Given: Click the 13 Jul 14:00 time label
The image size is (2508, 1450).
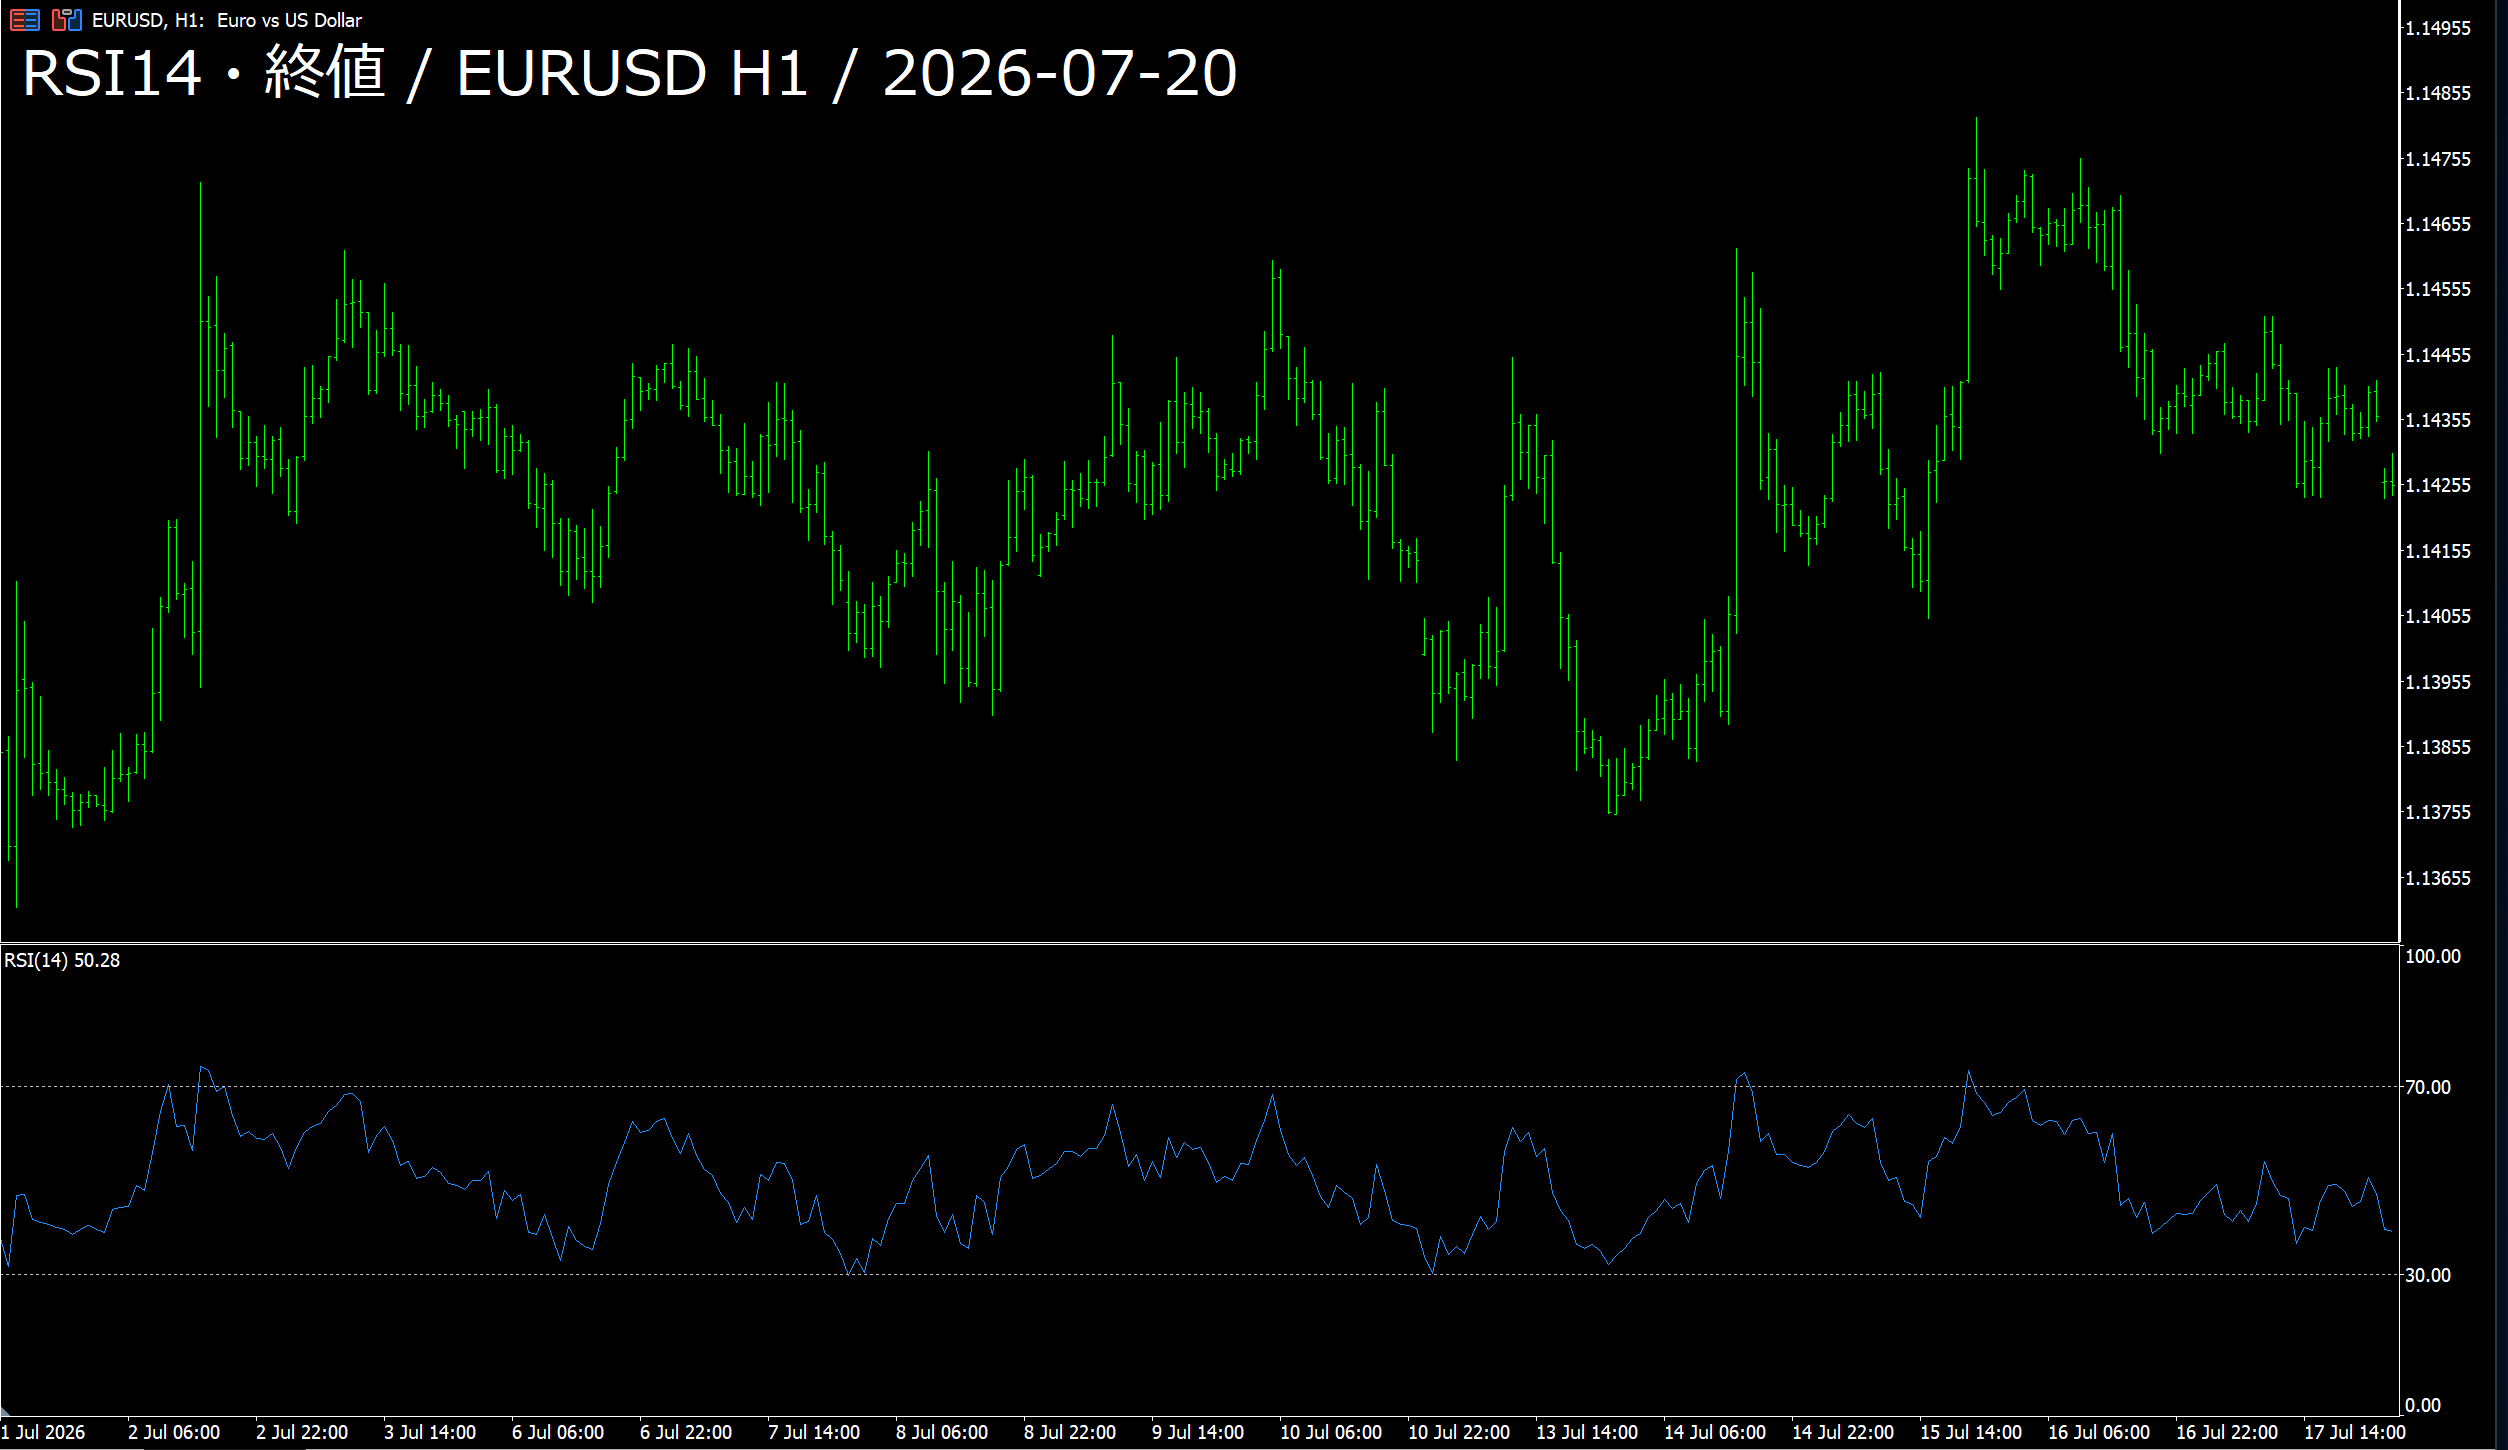Looking at the screenshot, I should click(x=1587, y=1432).
